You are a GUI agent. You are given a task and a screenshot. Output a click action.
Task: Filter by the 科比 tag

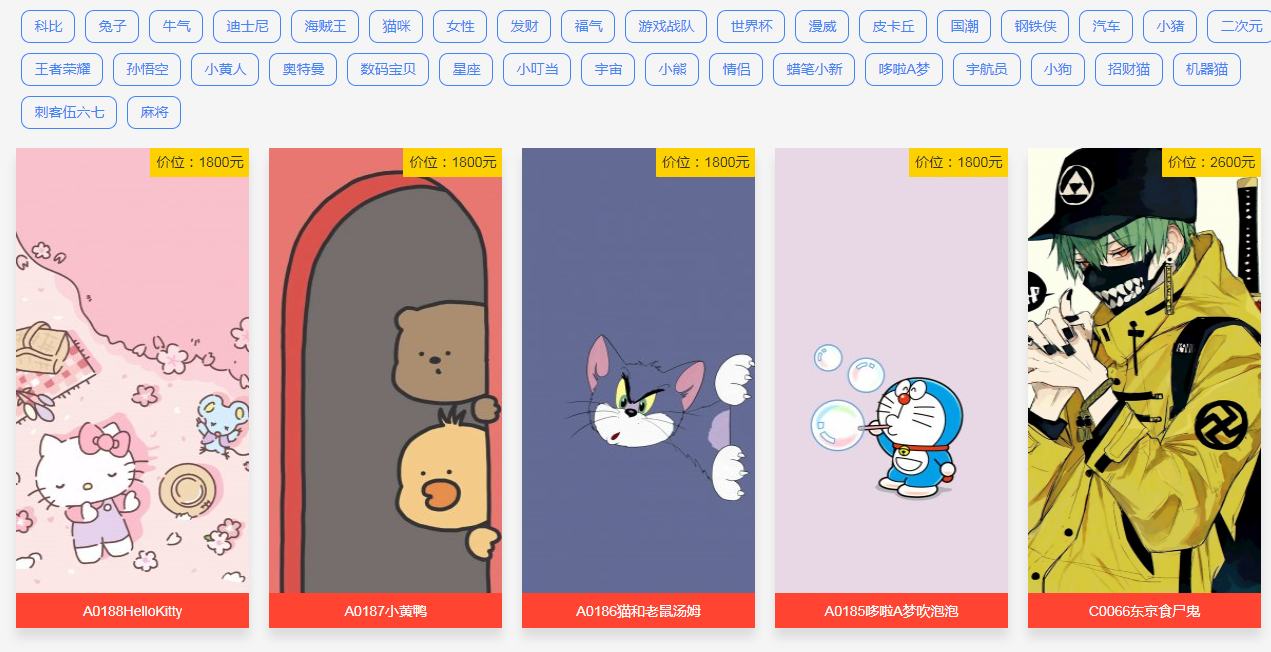click(48, 27)
